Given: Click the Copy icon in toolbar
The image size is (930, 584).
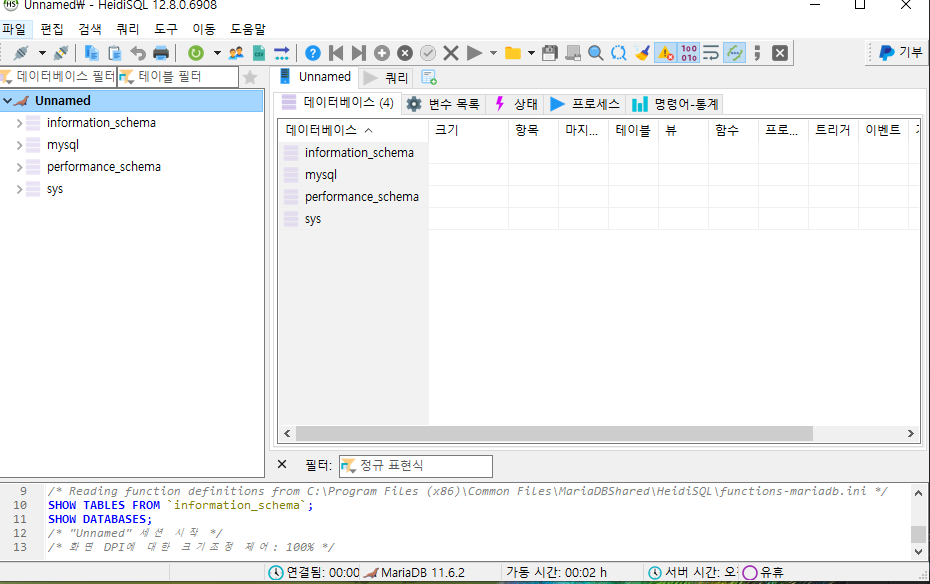Looking at the screenshot, I should pyautogui.click(x=91, y=53).
